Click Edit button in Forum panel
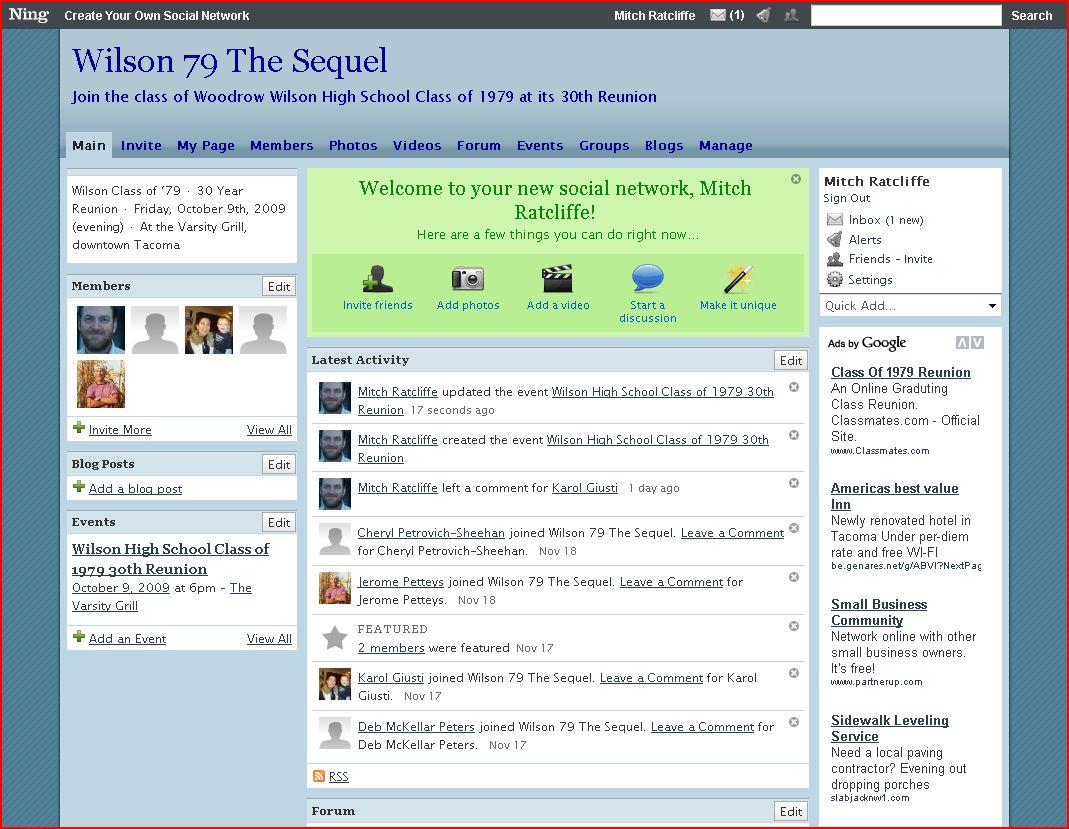The height and width of the screenshot is (829, 1069). 791,811
